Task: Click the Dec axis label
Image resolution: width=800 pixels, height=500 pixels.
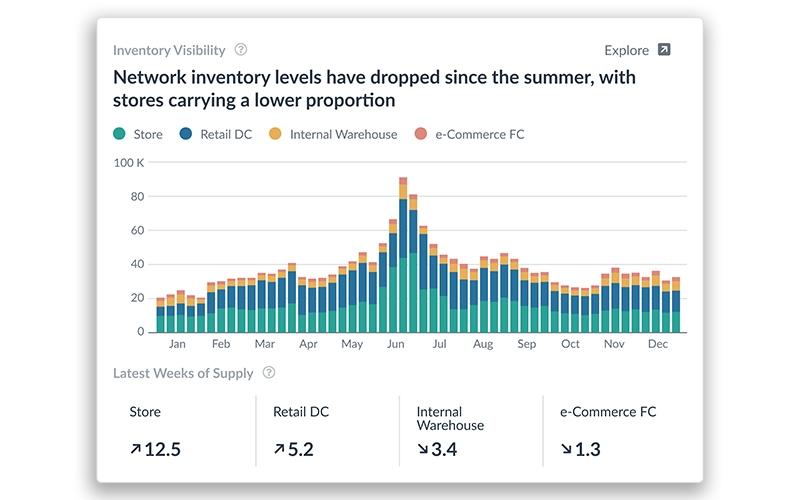Action: 658,344
